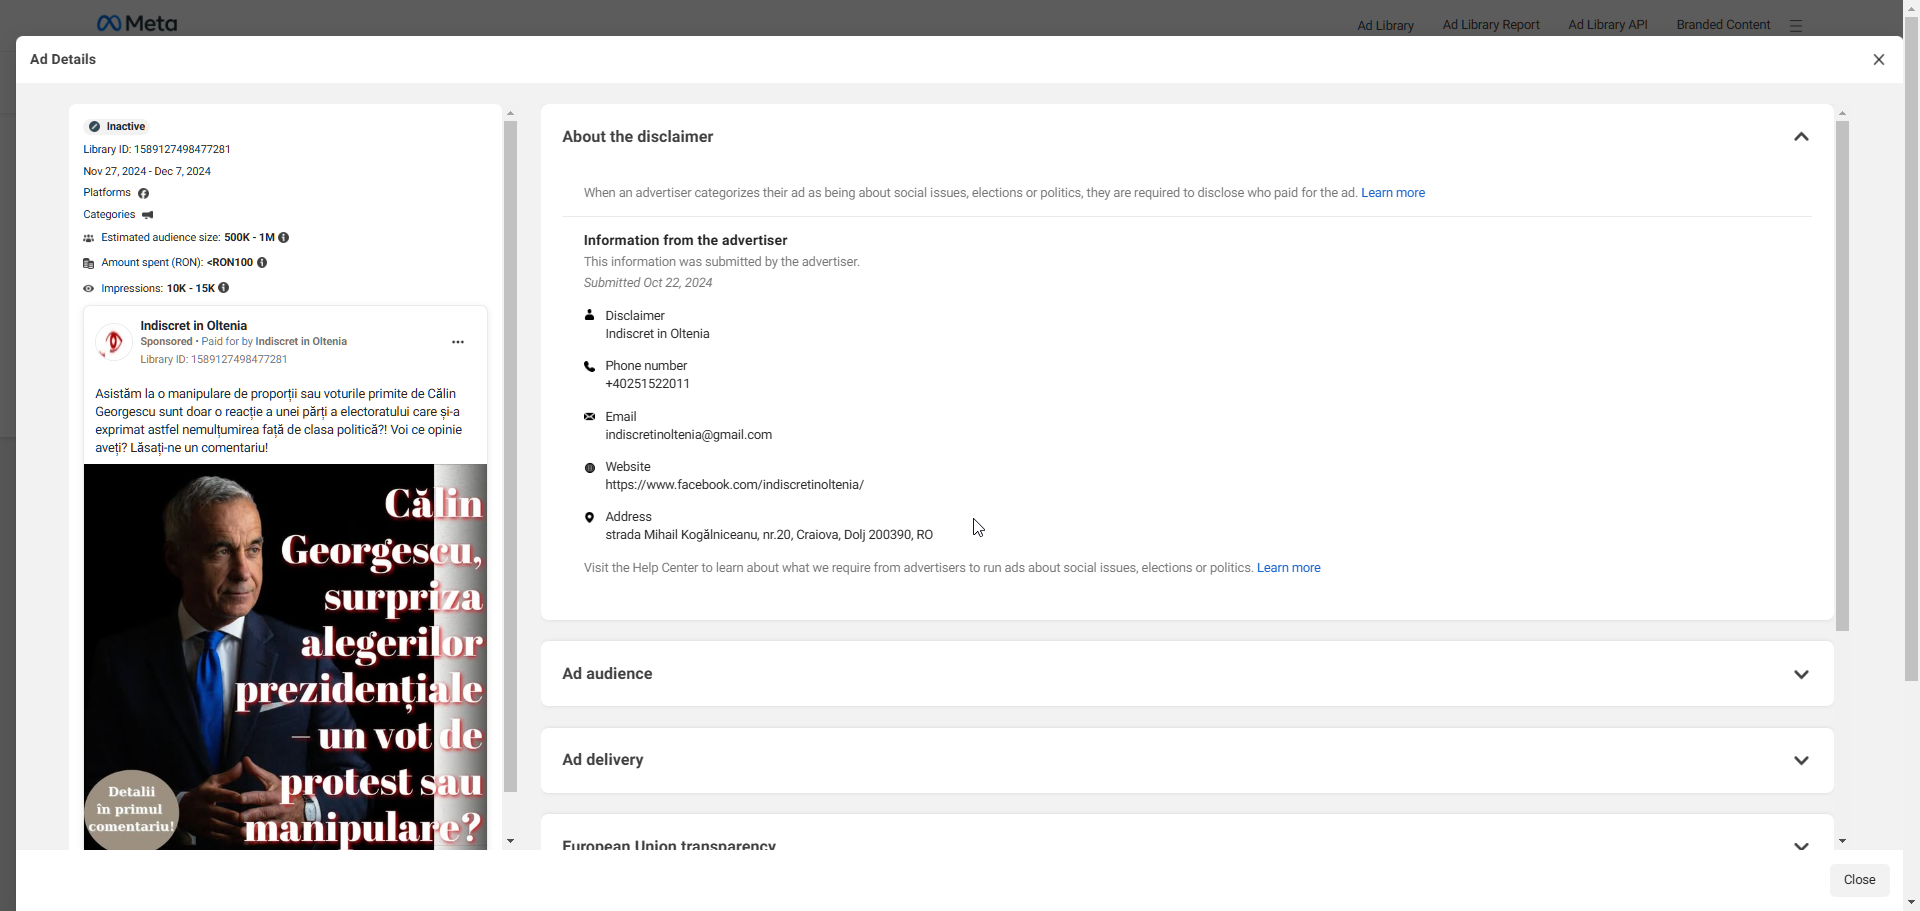Click Indiscret in Oltenia profile avatar
1920x911 pixels.
114,342
